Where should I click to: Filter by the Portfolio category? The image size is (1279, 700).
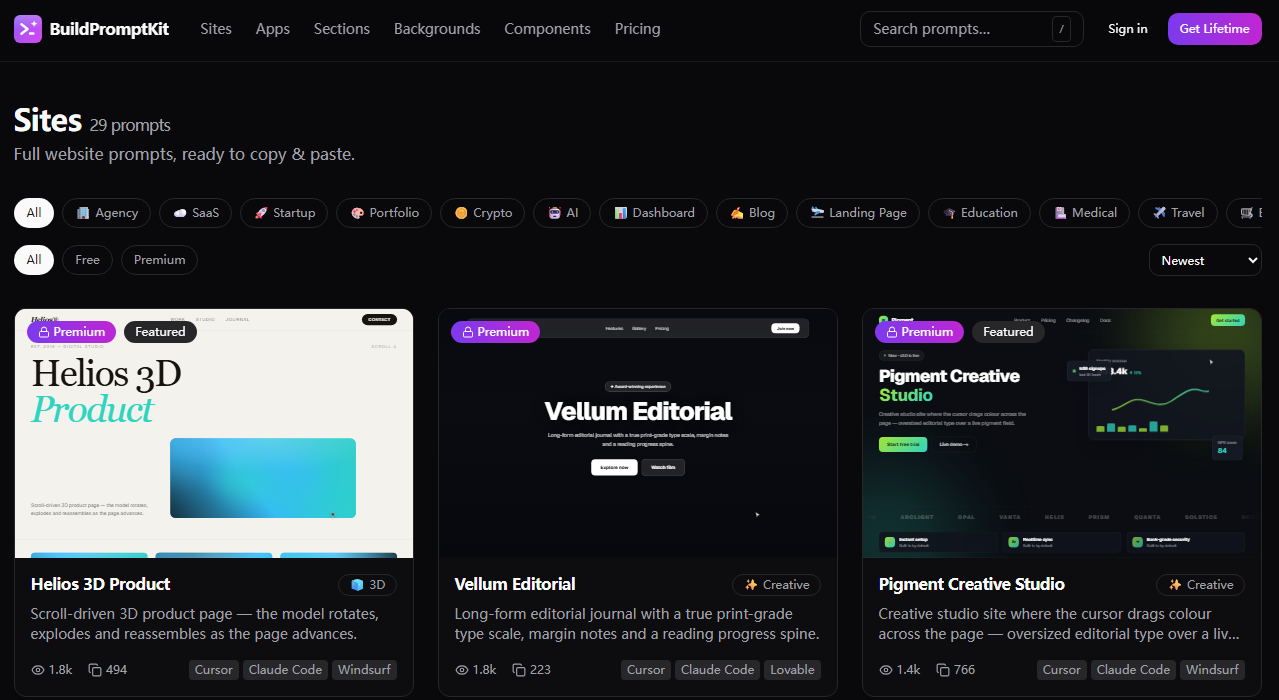coord(384,213)
